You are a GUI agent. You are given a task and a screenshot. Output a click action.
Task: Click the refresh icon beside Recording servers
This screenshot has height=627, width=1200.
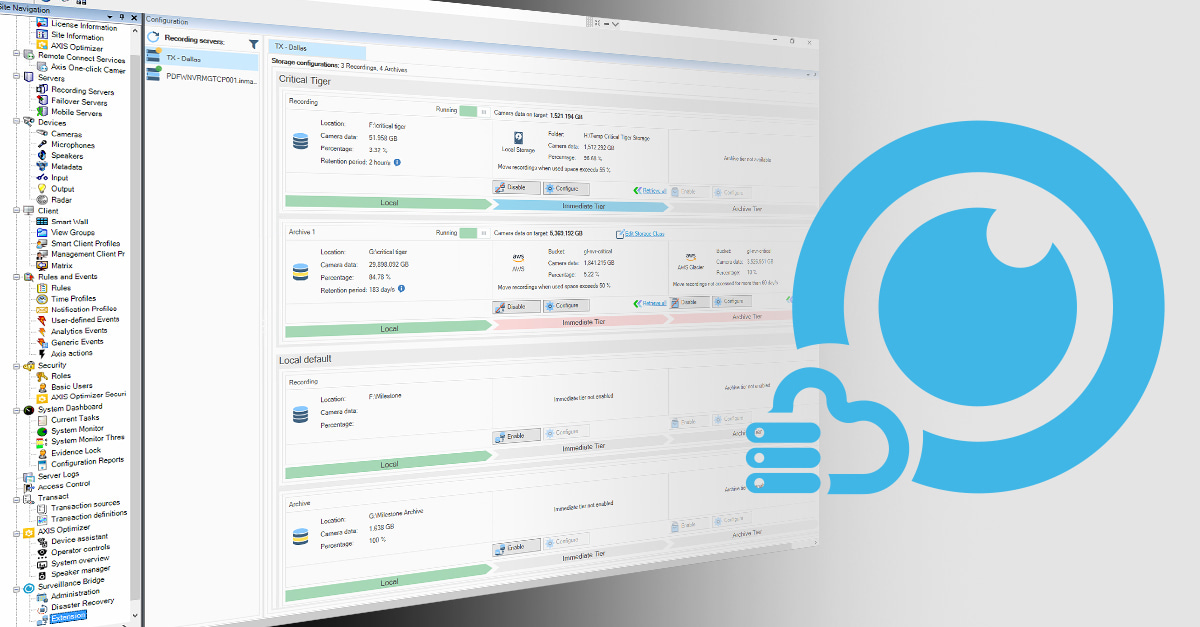(154, 37)
